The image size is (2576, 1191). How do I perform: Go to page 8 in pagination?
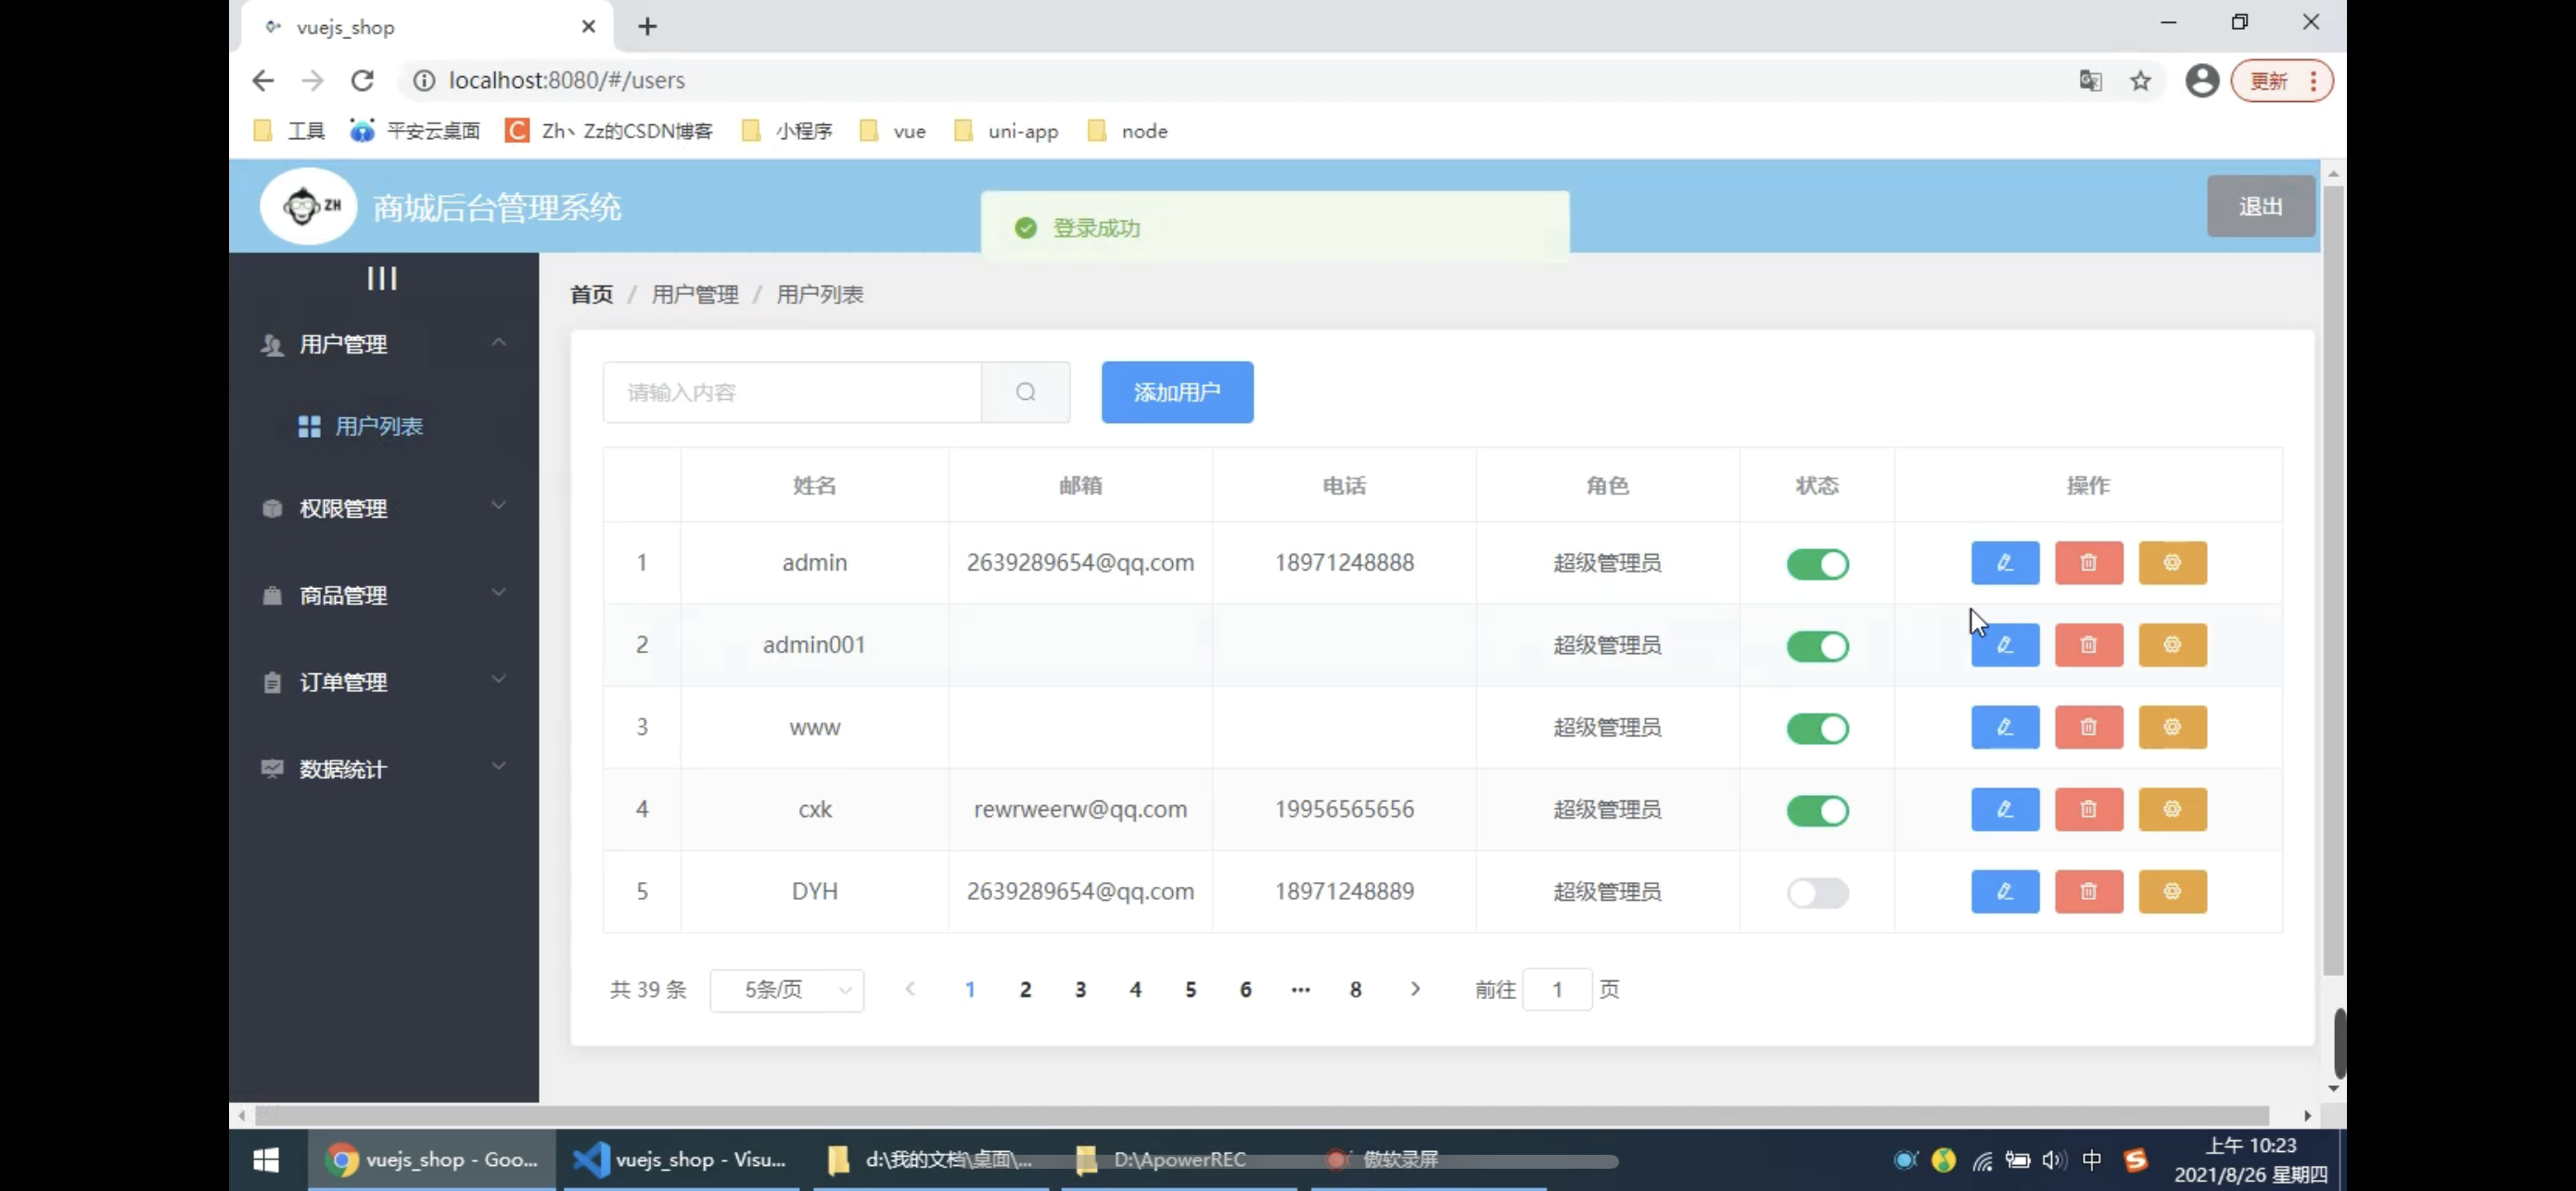(1355, 989)
